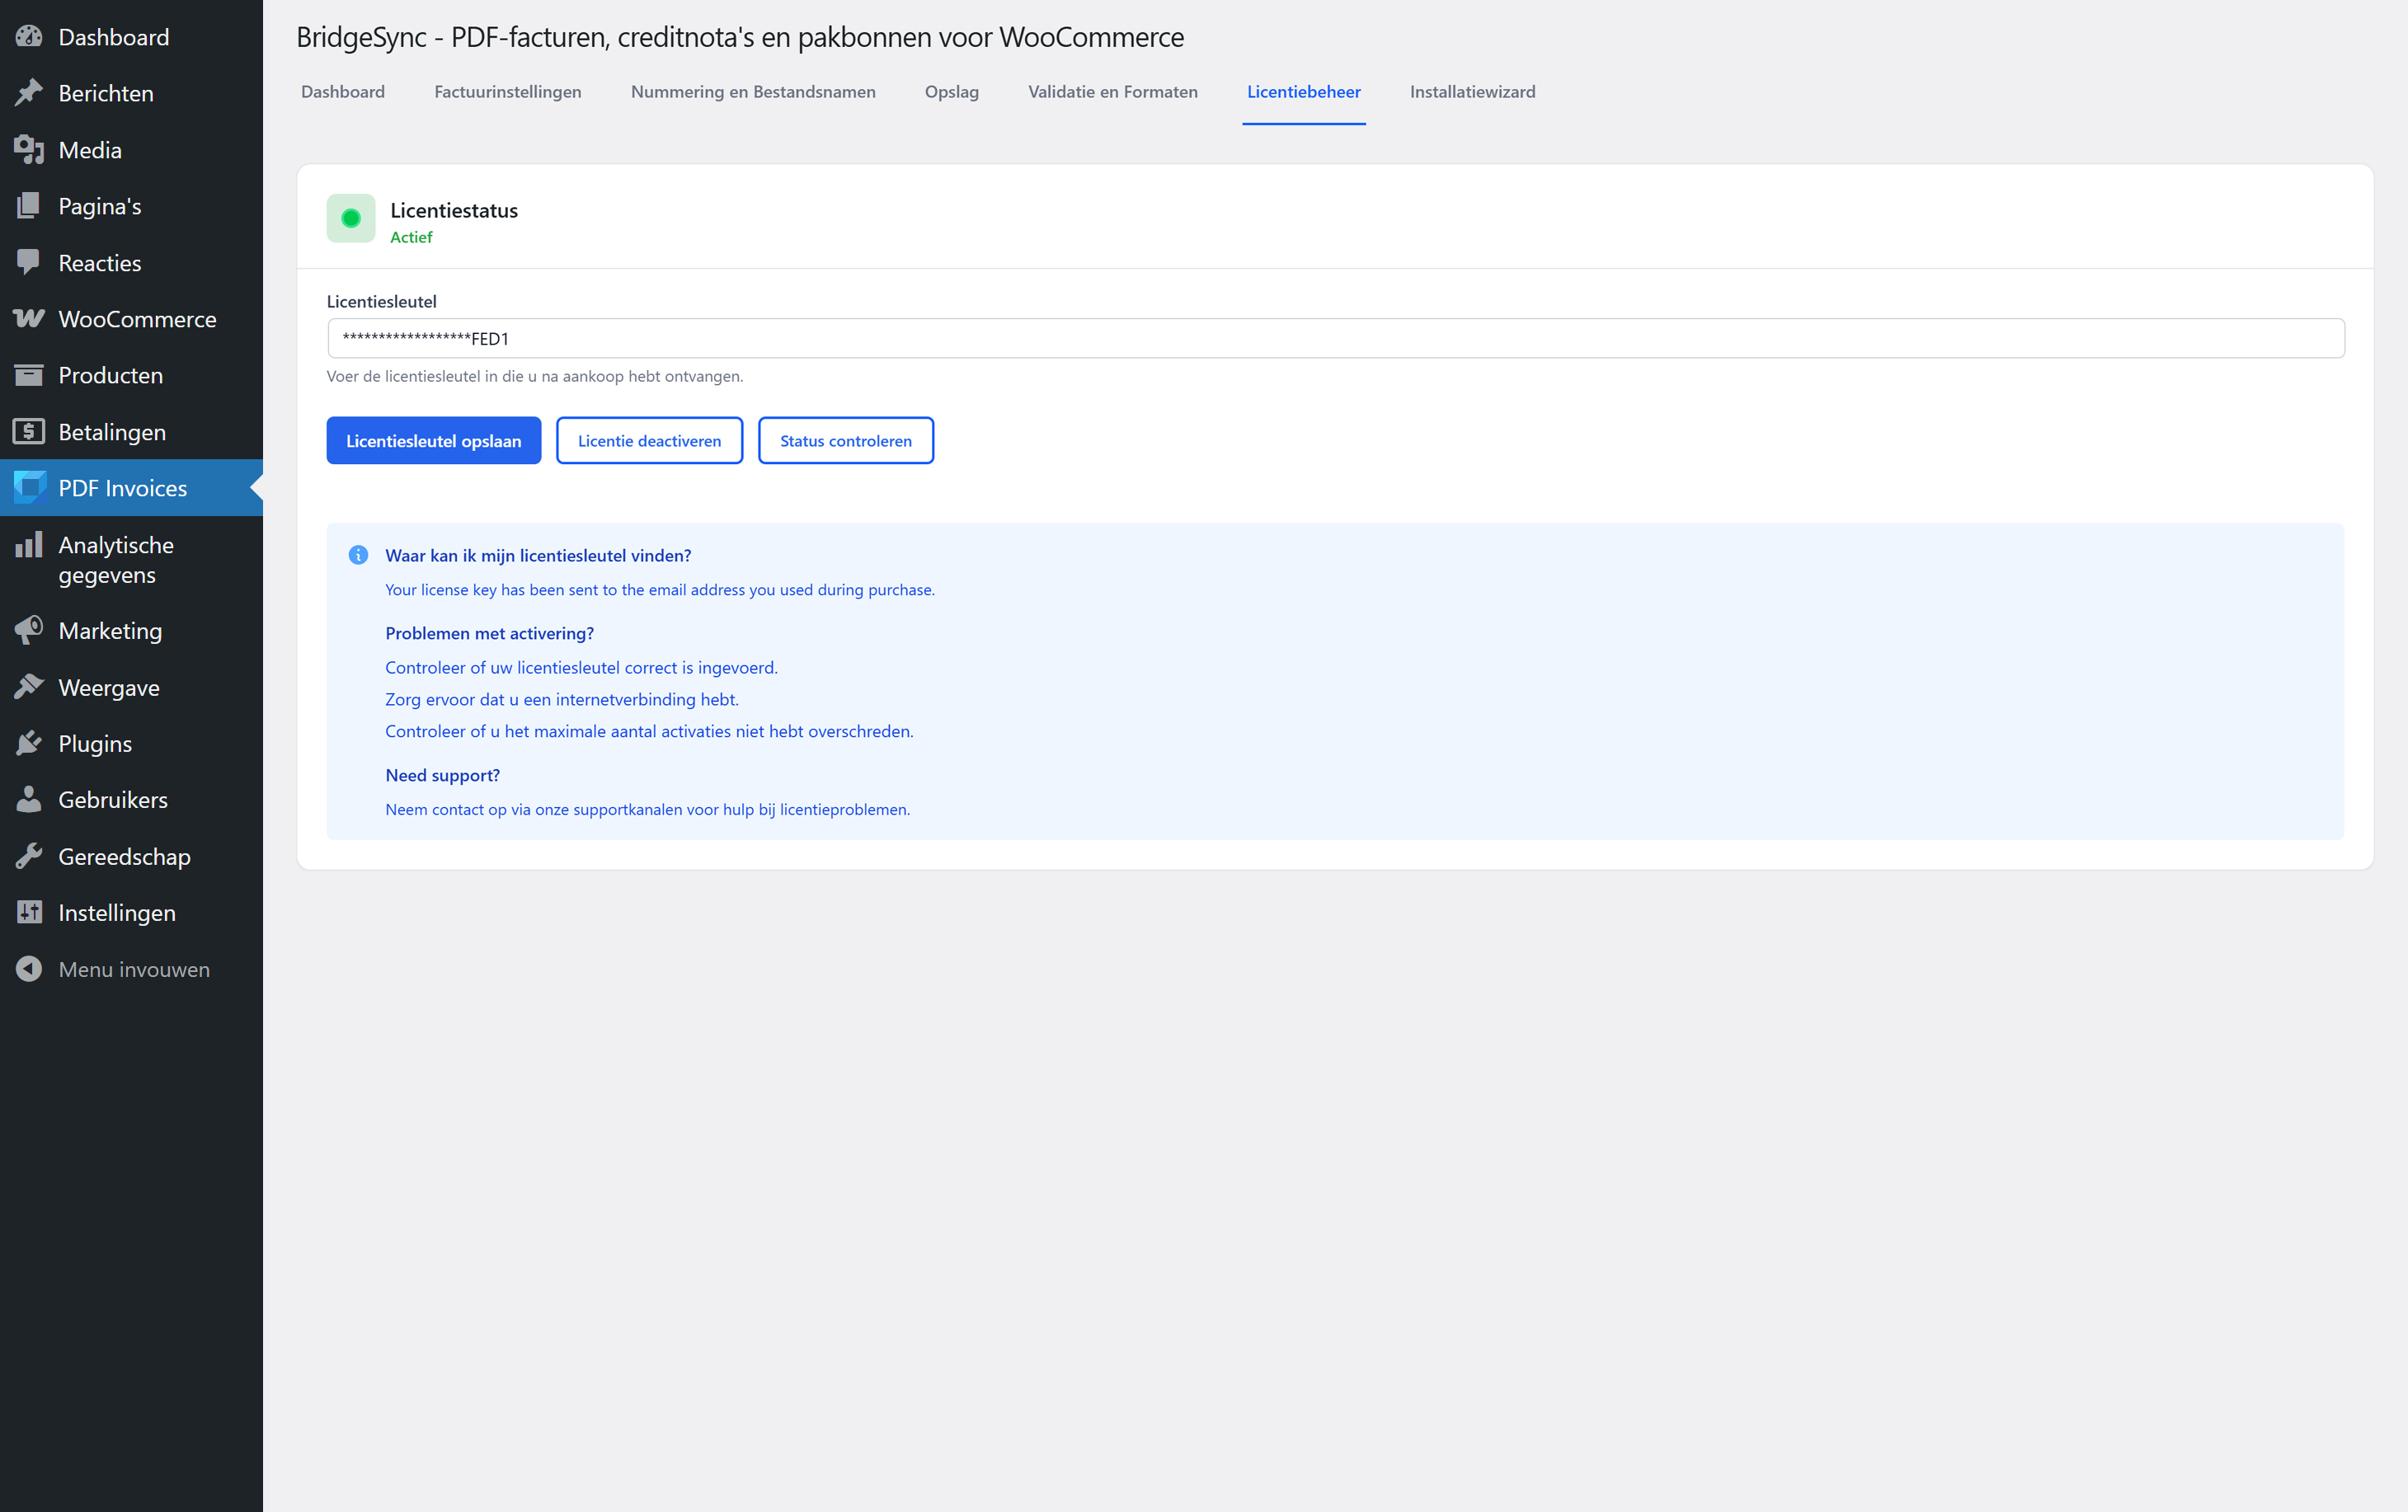Screen dimensions: 2408x1512
Task: Click the Analytische gegevens bar chart icon
Action: coord(29,545)
